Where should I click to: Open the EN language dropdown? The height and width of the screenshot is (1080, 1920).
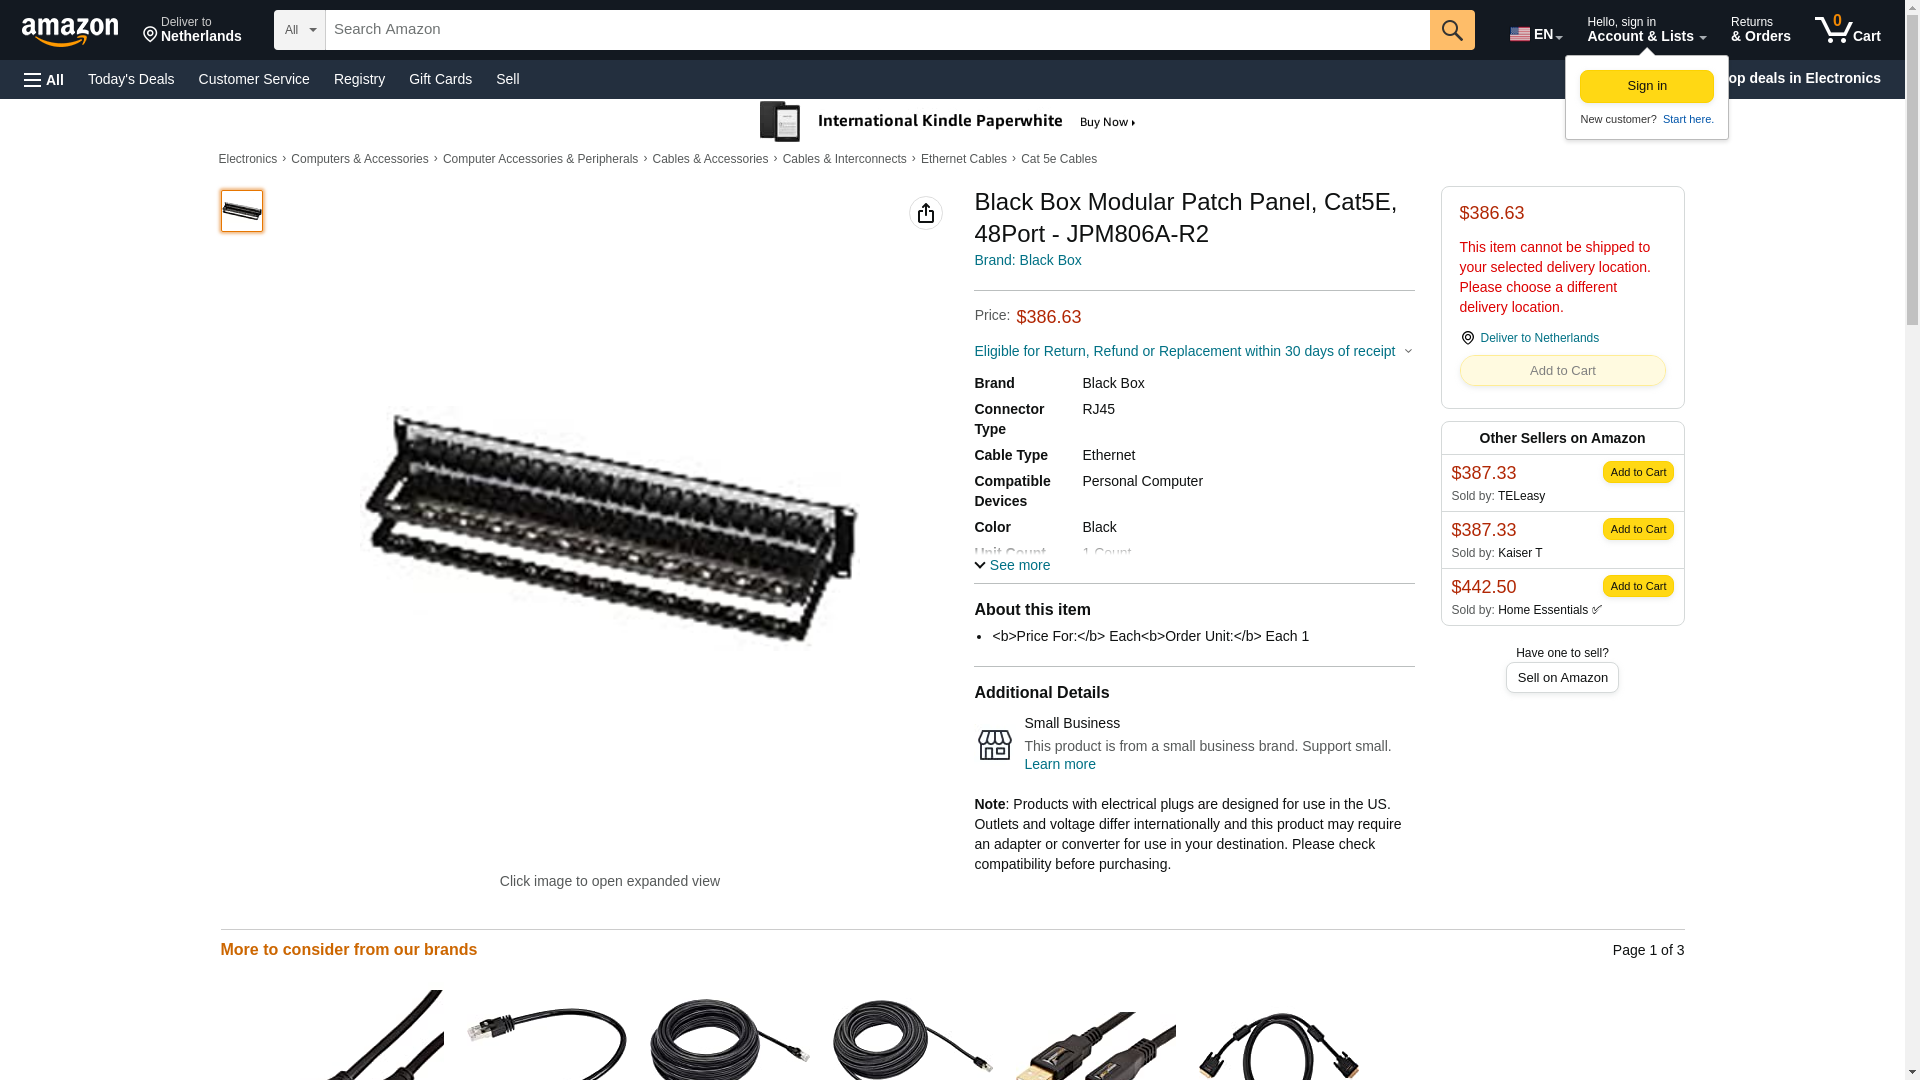[1536, 34]
